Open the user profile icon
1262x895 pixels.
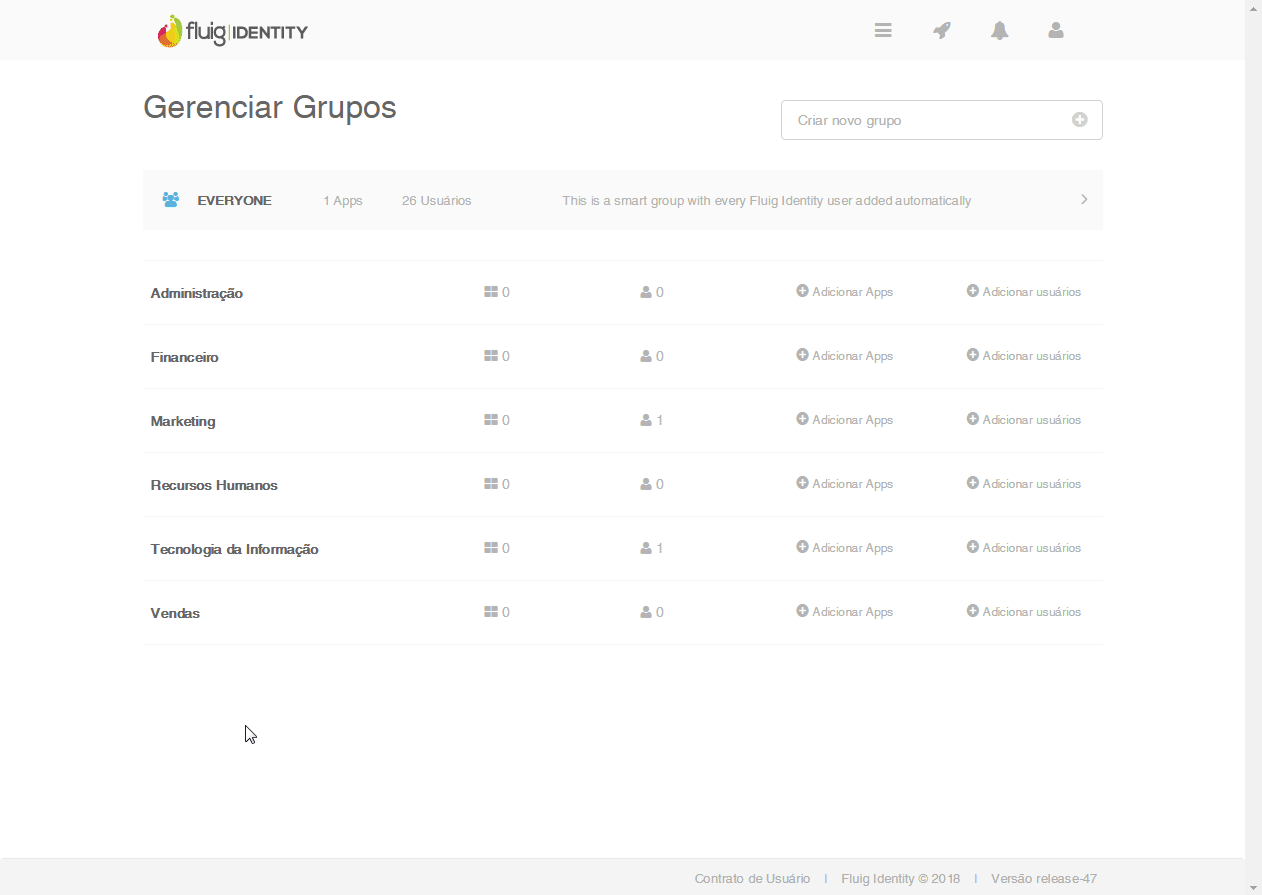pos(1056,31)
